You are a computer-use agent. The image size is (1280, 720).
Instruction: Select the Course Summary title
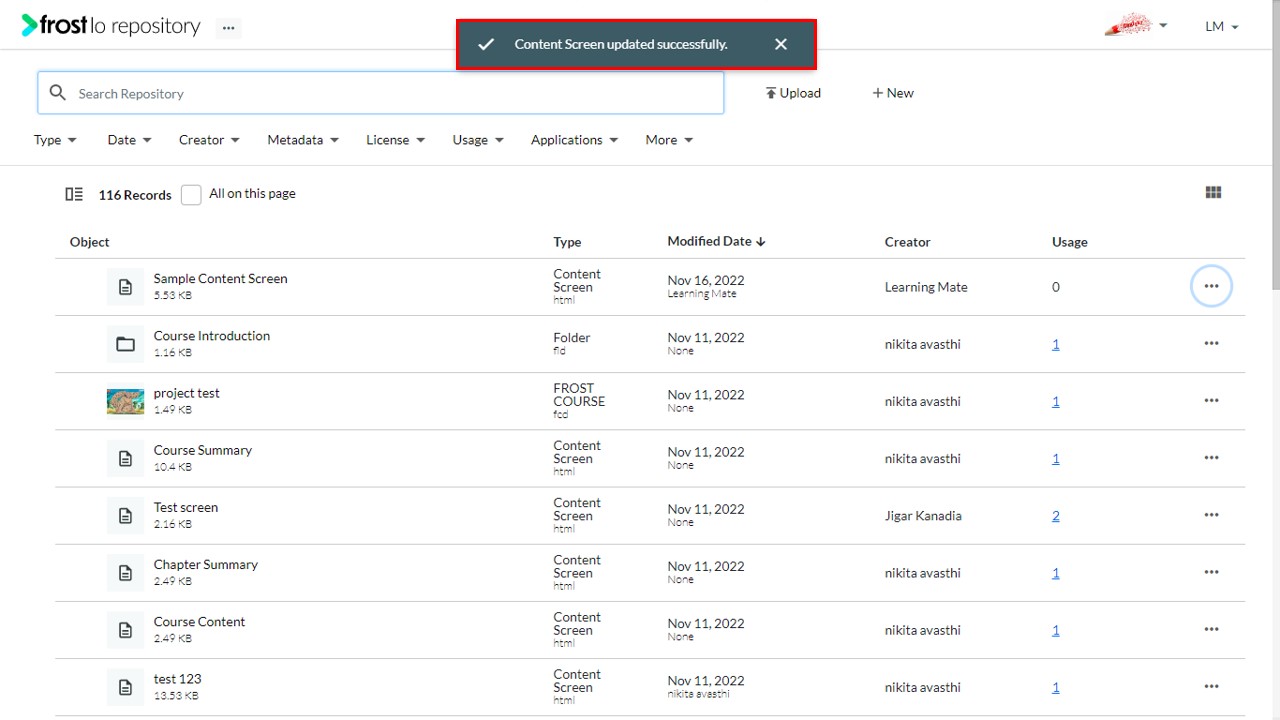(x=203, y=450)
